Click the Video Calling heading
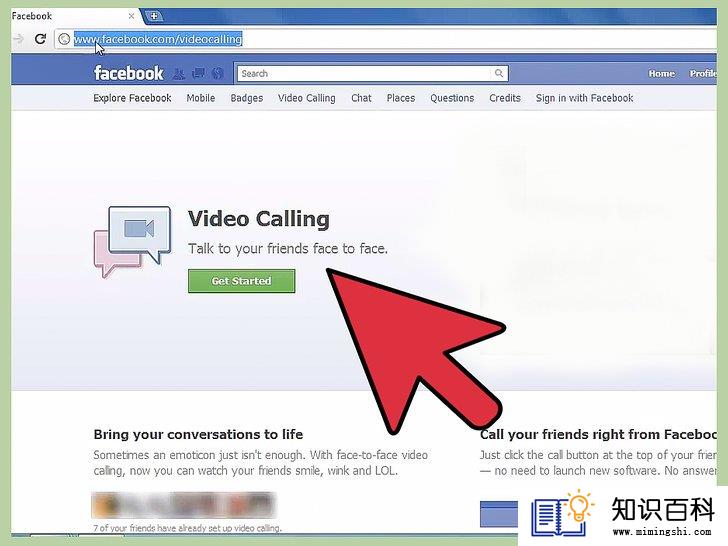 tap(259, 219)
